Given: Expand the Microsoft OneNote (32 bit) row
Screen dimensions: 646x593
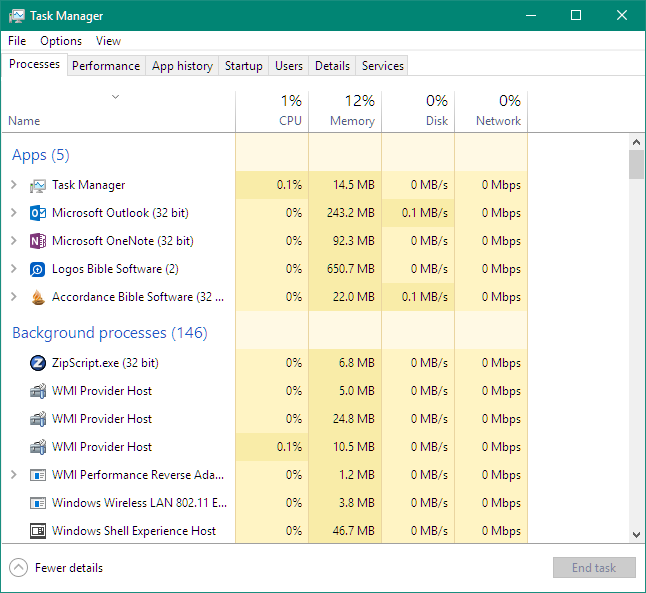Looking at the screenshot, I should pos(14,241).
